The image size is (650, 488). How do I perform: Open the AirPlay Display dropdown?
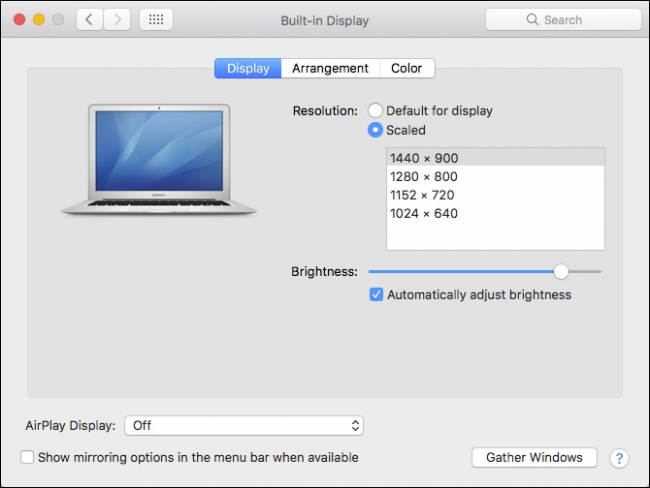click(244, 425)
